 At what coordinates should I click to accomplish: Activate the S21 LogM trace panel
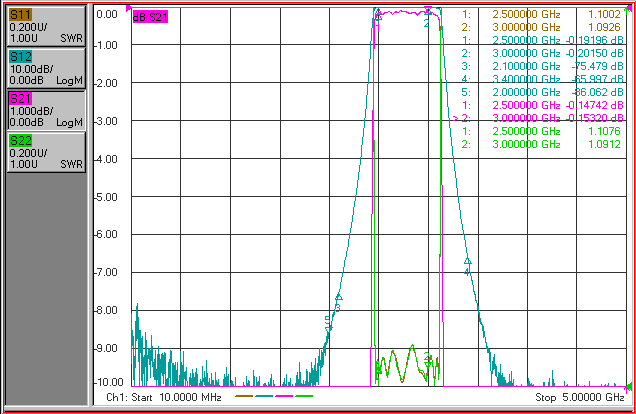click(x=46, y=110)
